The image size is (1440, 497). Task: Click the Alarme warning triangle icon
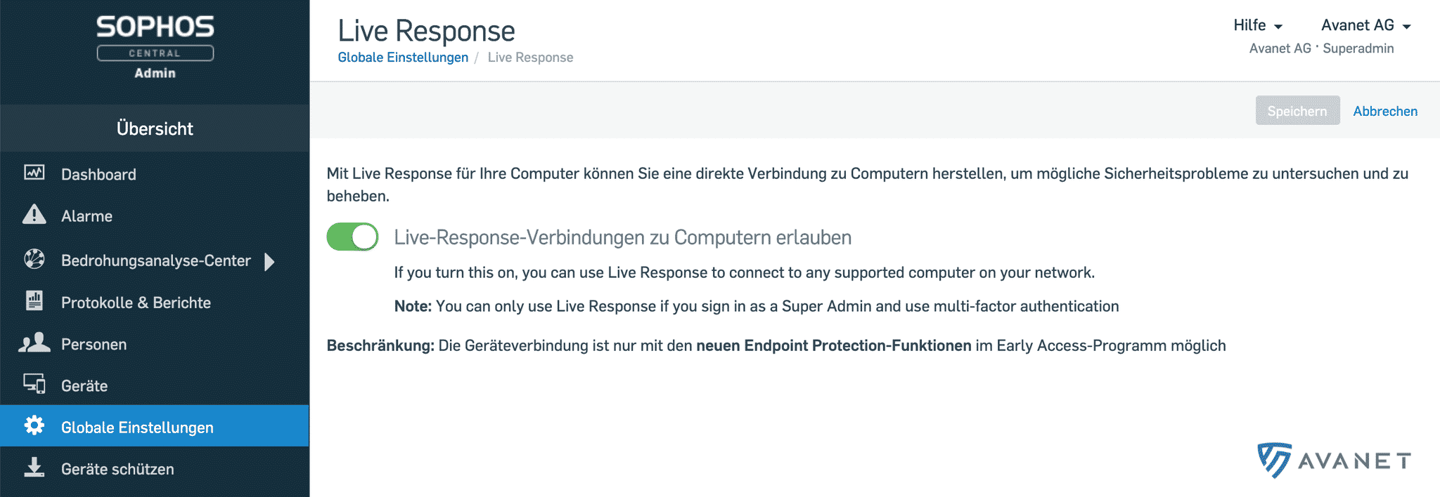34,215
